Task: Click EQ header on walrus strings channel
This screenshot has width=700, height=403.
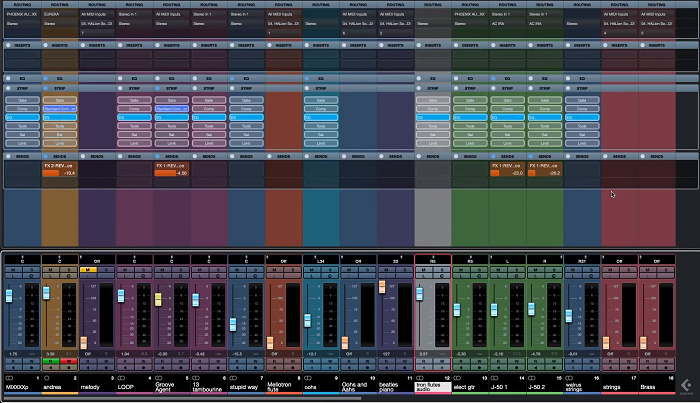Action: point(582,78)
